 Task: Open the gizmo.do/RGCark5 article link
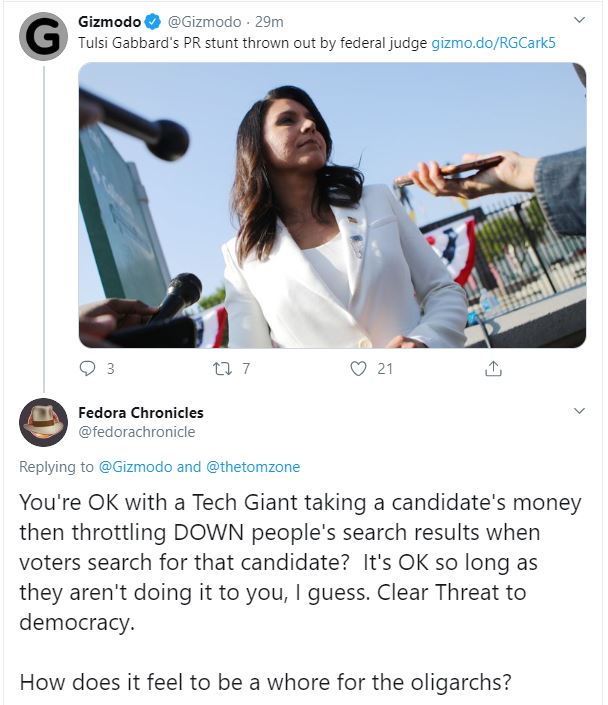[482, 43]
